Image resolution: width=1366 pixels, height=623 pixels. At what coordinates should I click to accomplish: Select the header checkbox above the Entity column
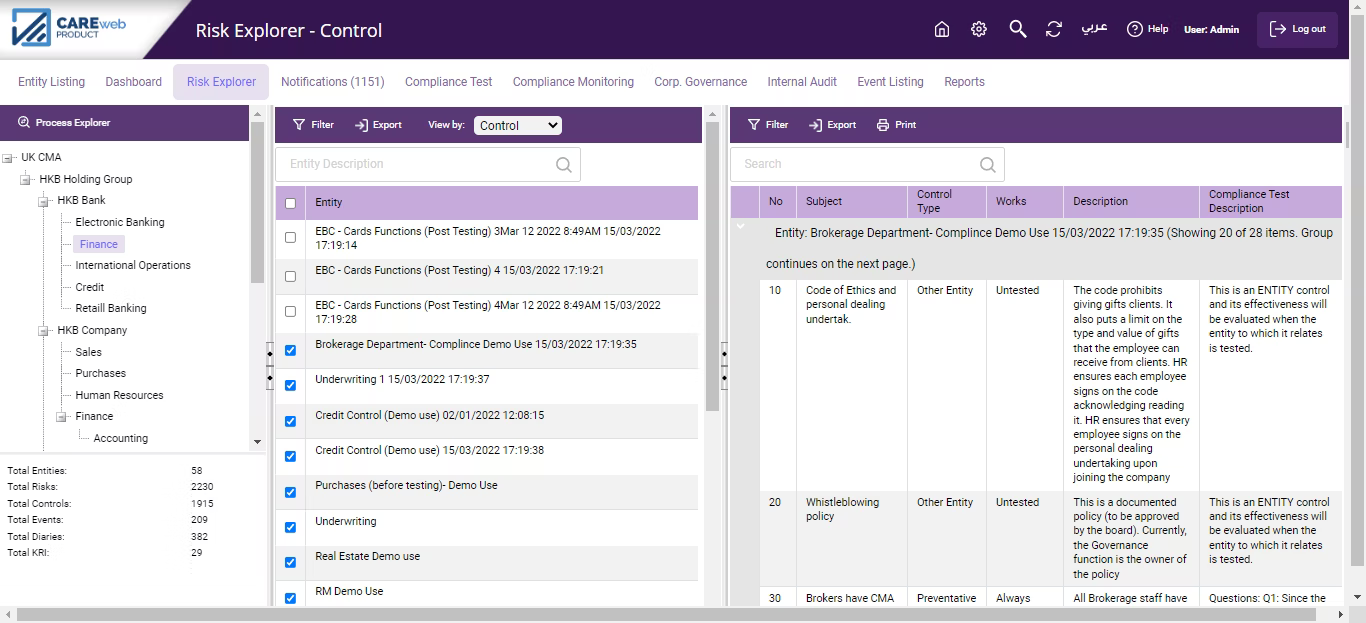click(291, 203)
